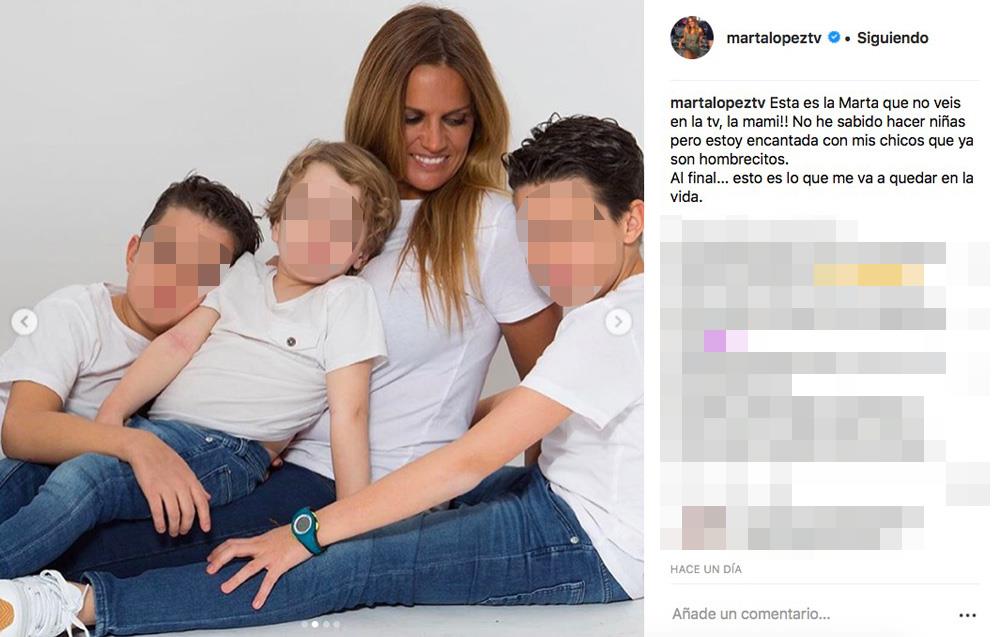
Task: Click martalopeztv username in the caption
Action: (x=717, y=103)
